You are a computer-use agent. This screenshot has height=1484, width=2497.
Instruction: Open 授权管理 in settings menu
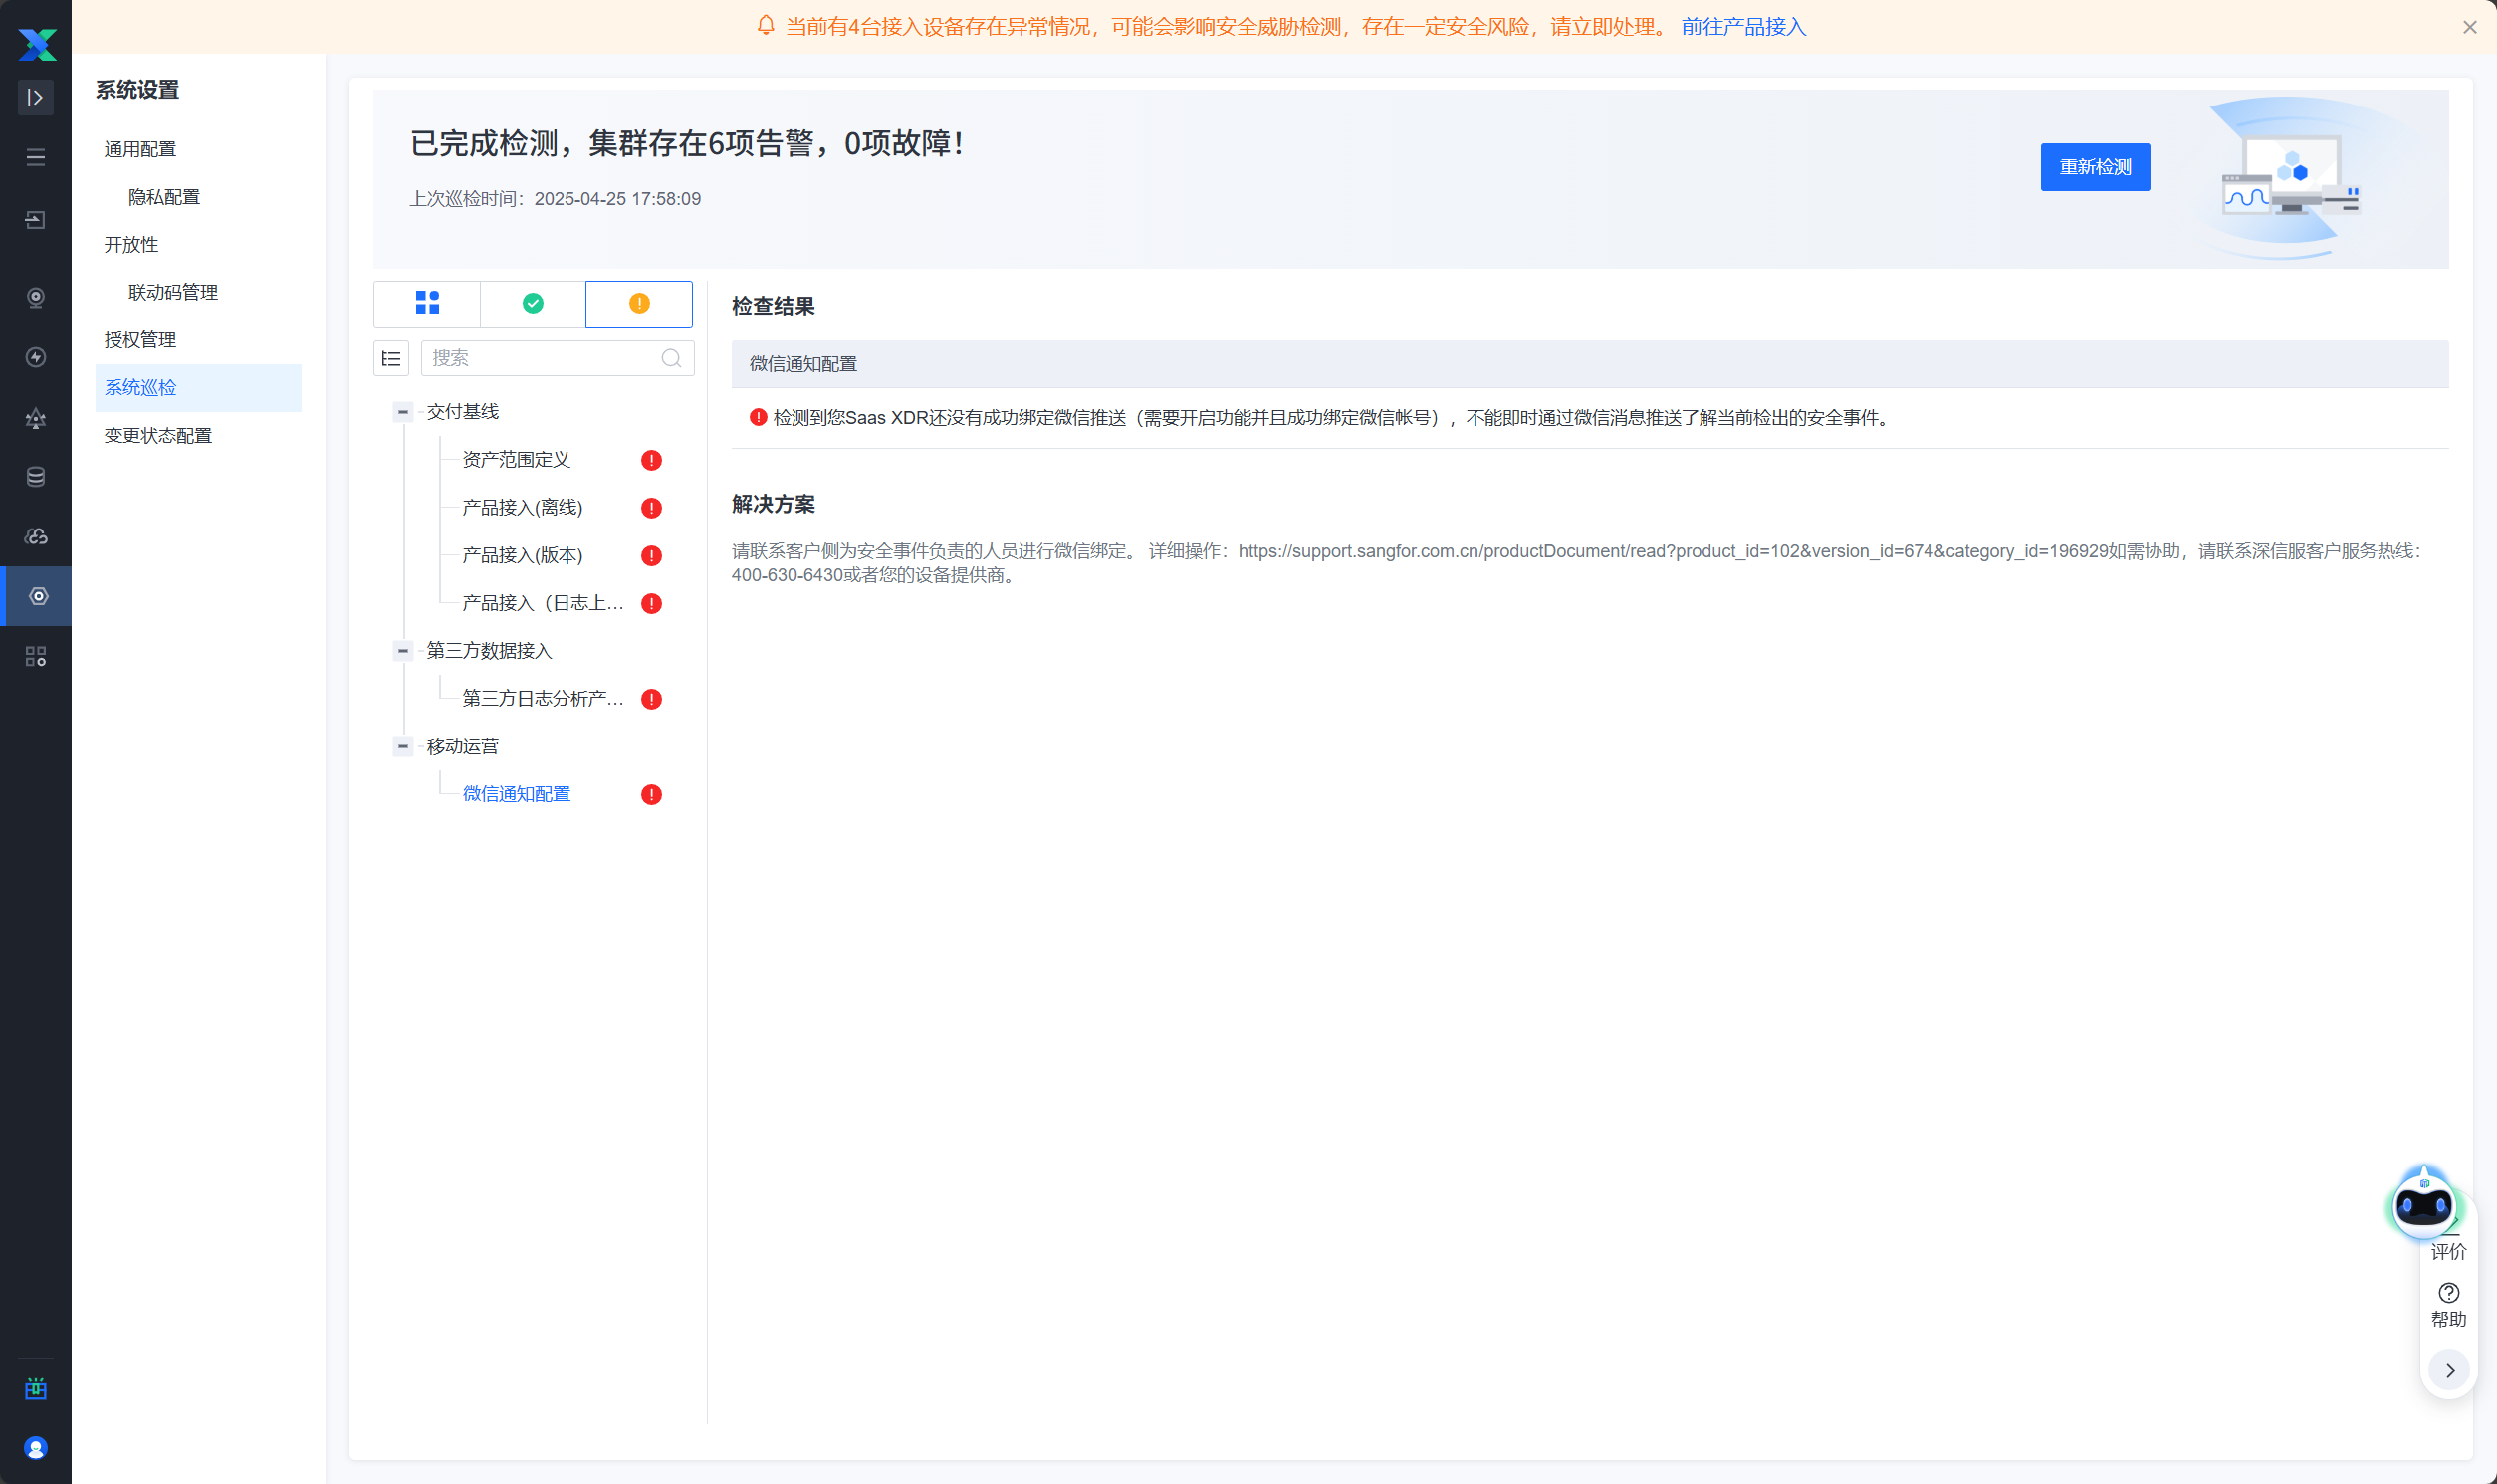pos(140,340)
